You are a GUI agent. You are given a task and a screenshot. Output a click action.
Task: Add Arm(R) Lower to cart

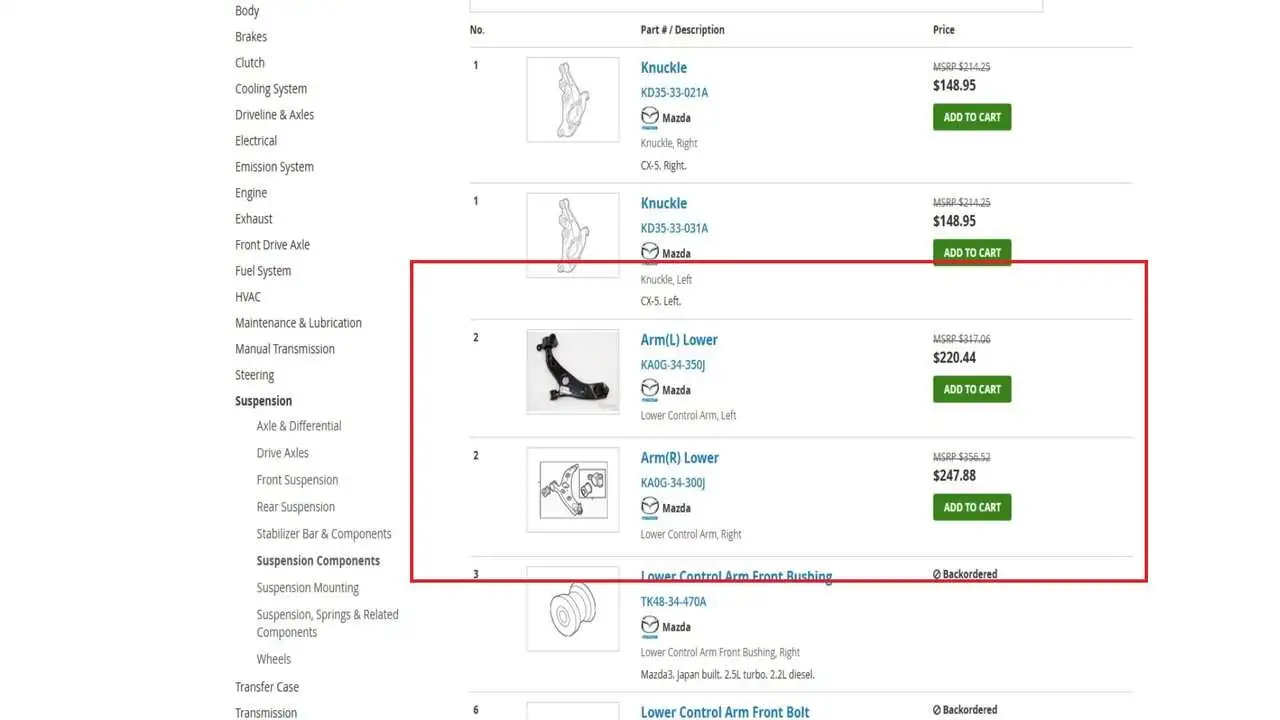pos(972,507)
